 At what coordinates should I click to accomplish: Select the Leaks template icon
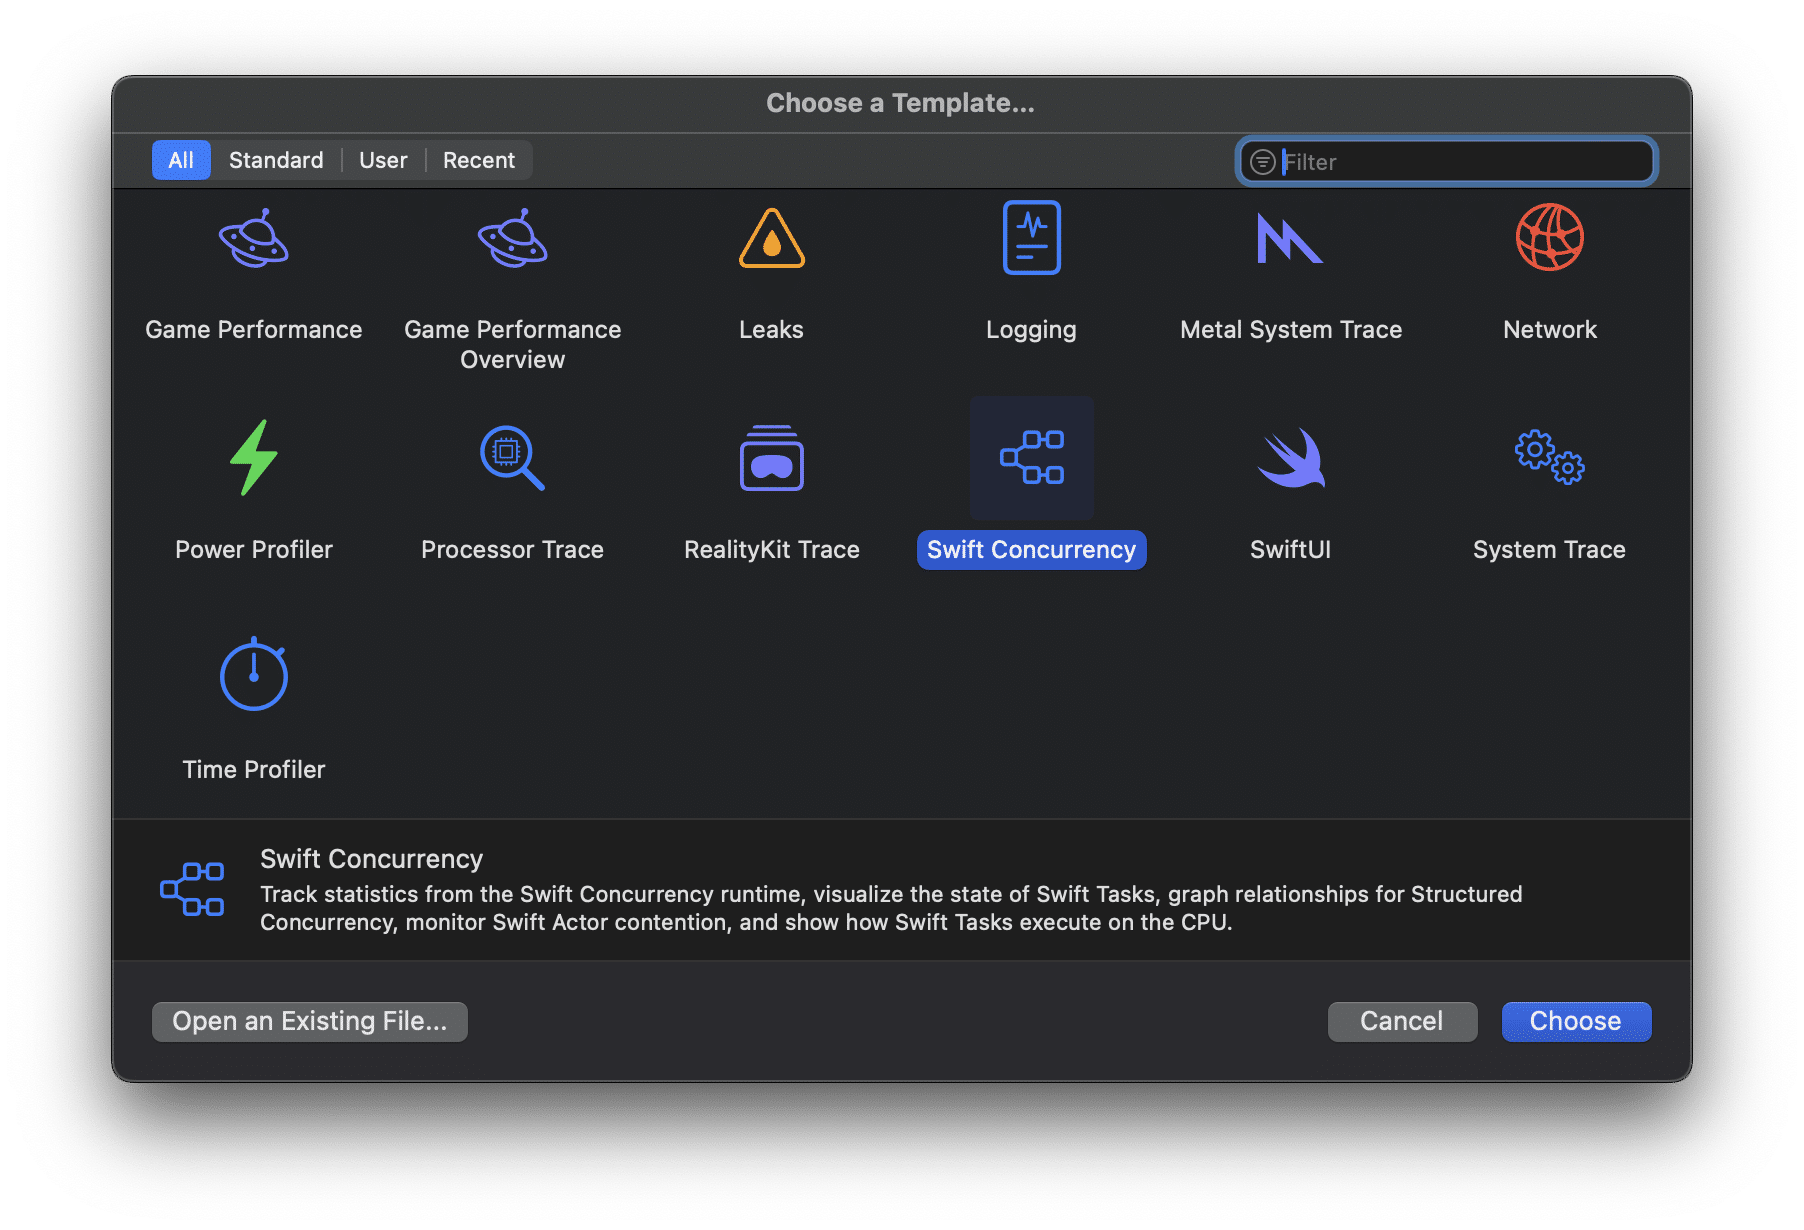771,239
